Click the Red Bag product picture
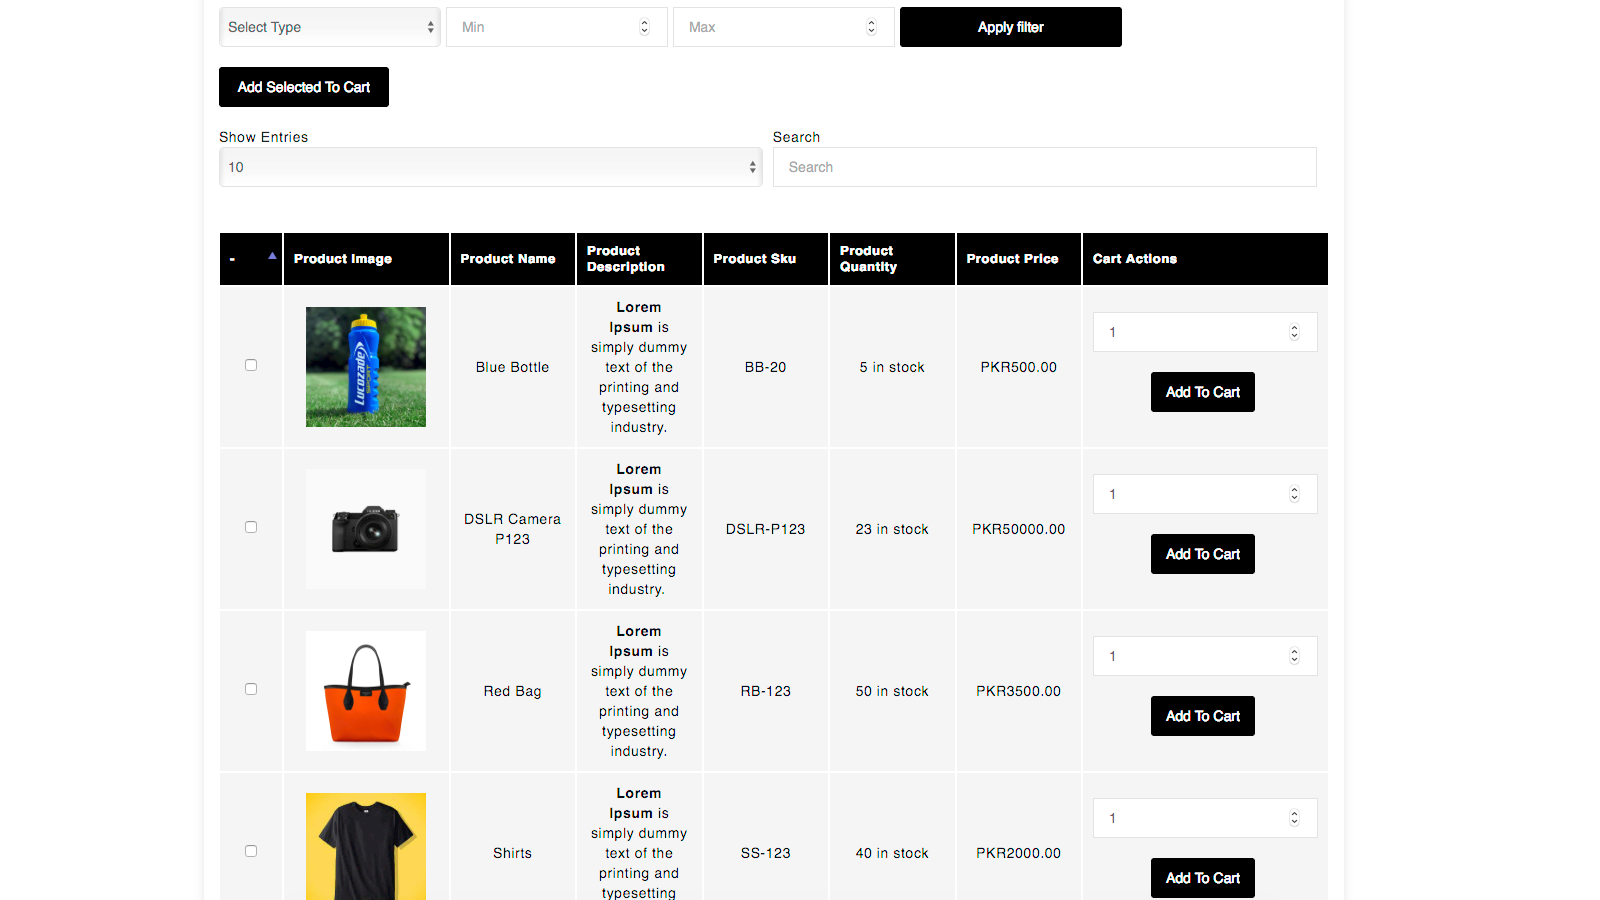This screenshot has width=1600, height=900. (365, 691)
